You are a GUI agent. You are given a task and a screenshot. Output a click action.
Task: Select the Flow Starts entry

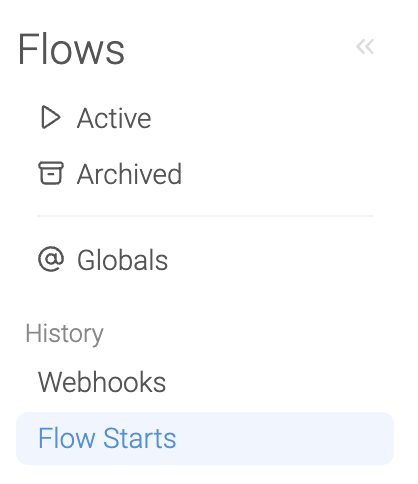click(205, 438)
